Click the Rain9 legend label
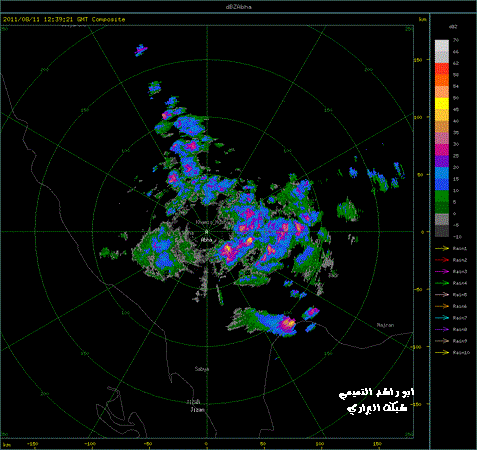The image size is (477, 450). coord(460,341)
